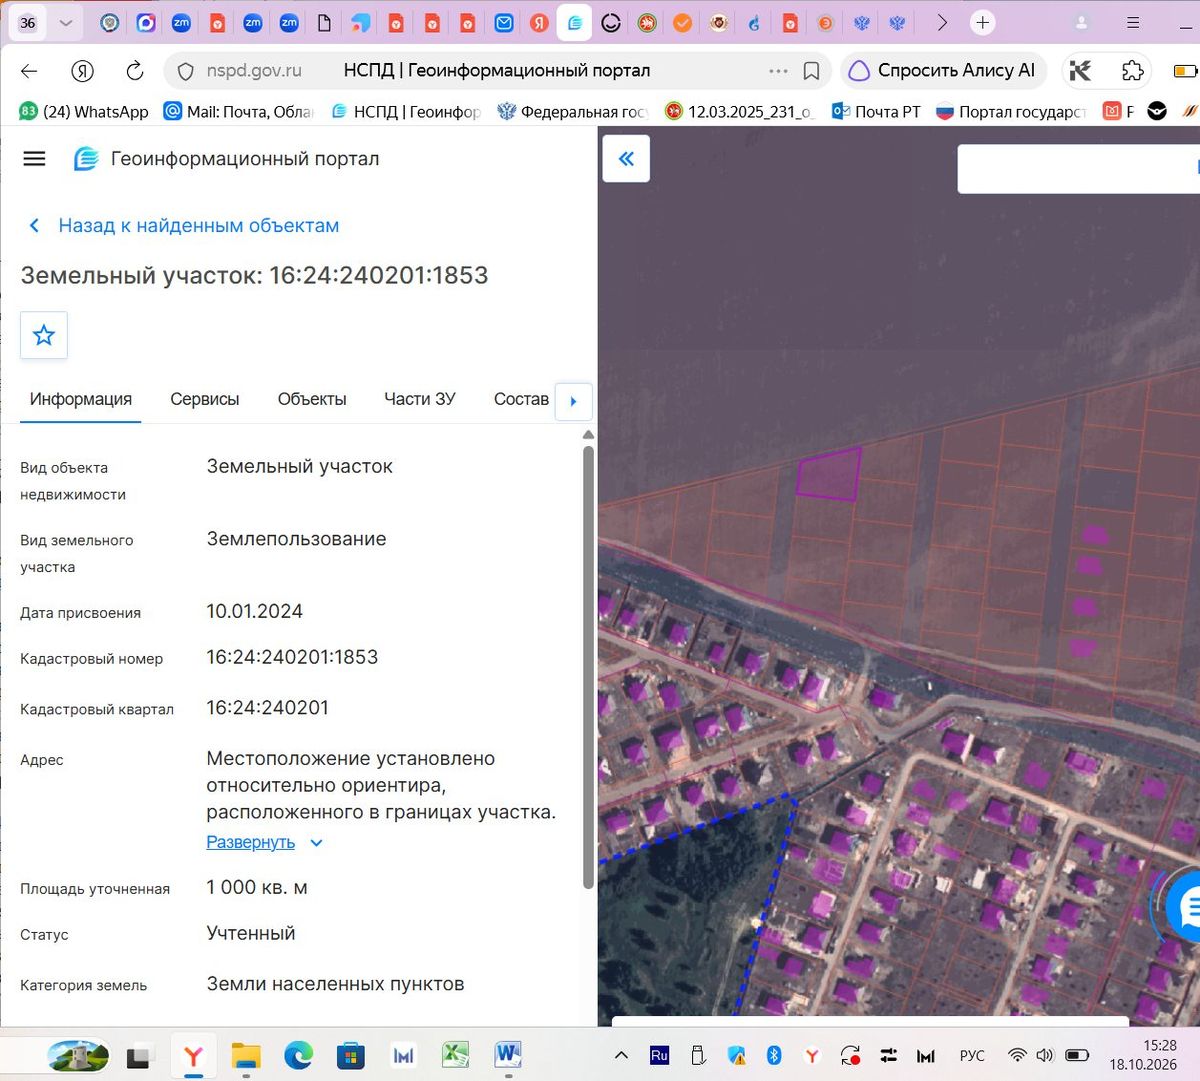This screenshot has height=1081, width=1200.
Task: Click the Wi-Fi tray icon
Action: (x=1017, y=1055)
